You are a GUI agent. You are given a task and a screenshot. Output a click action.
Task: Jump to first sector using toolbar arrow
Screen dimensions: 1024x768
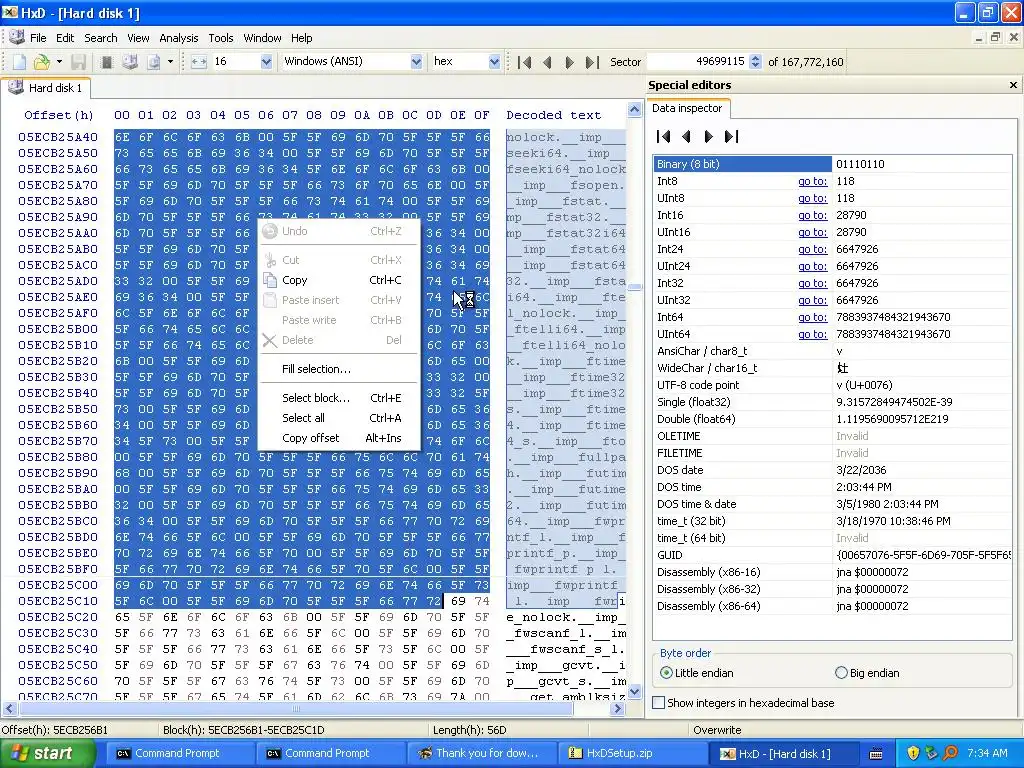pyautogui.click(x=524, y=62)
